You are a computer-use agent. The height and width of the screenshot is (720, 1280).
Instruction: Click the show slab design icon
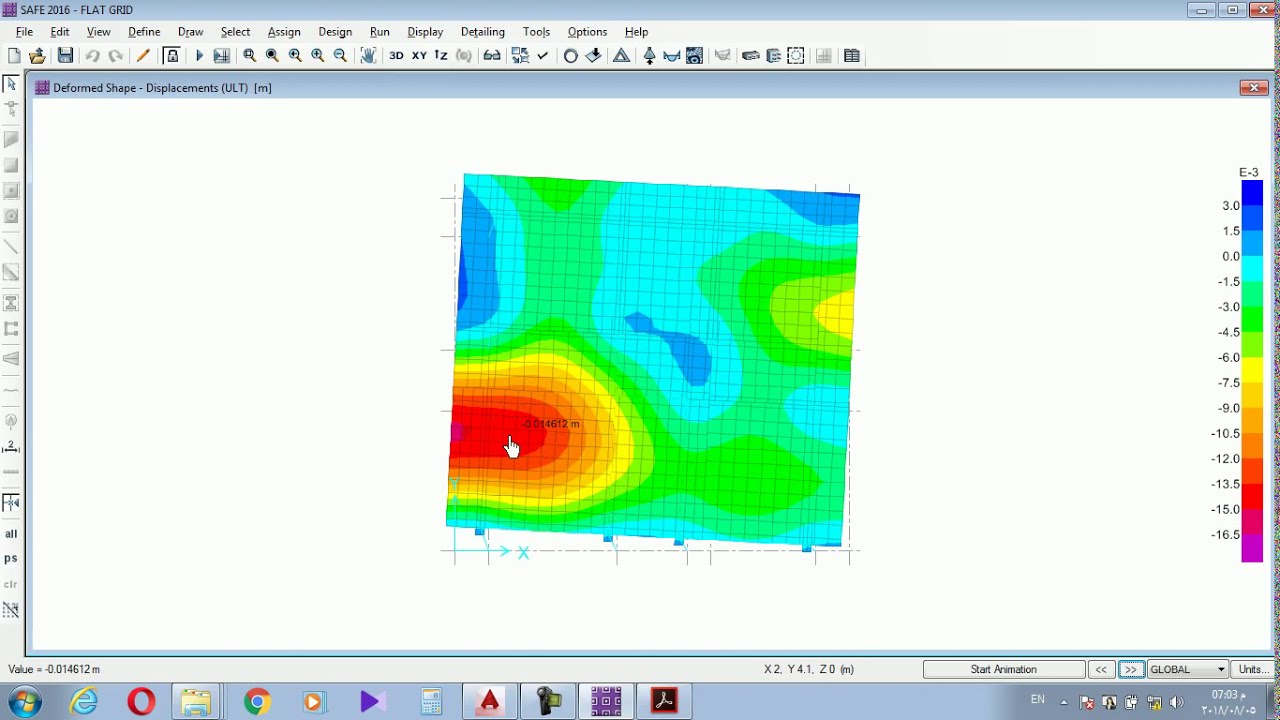[x=751, y=56]
